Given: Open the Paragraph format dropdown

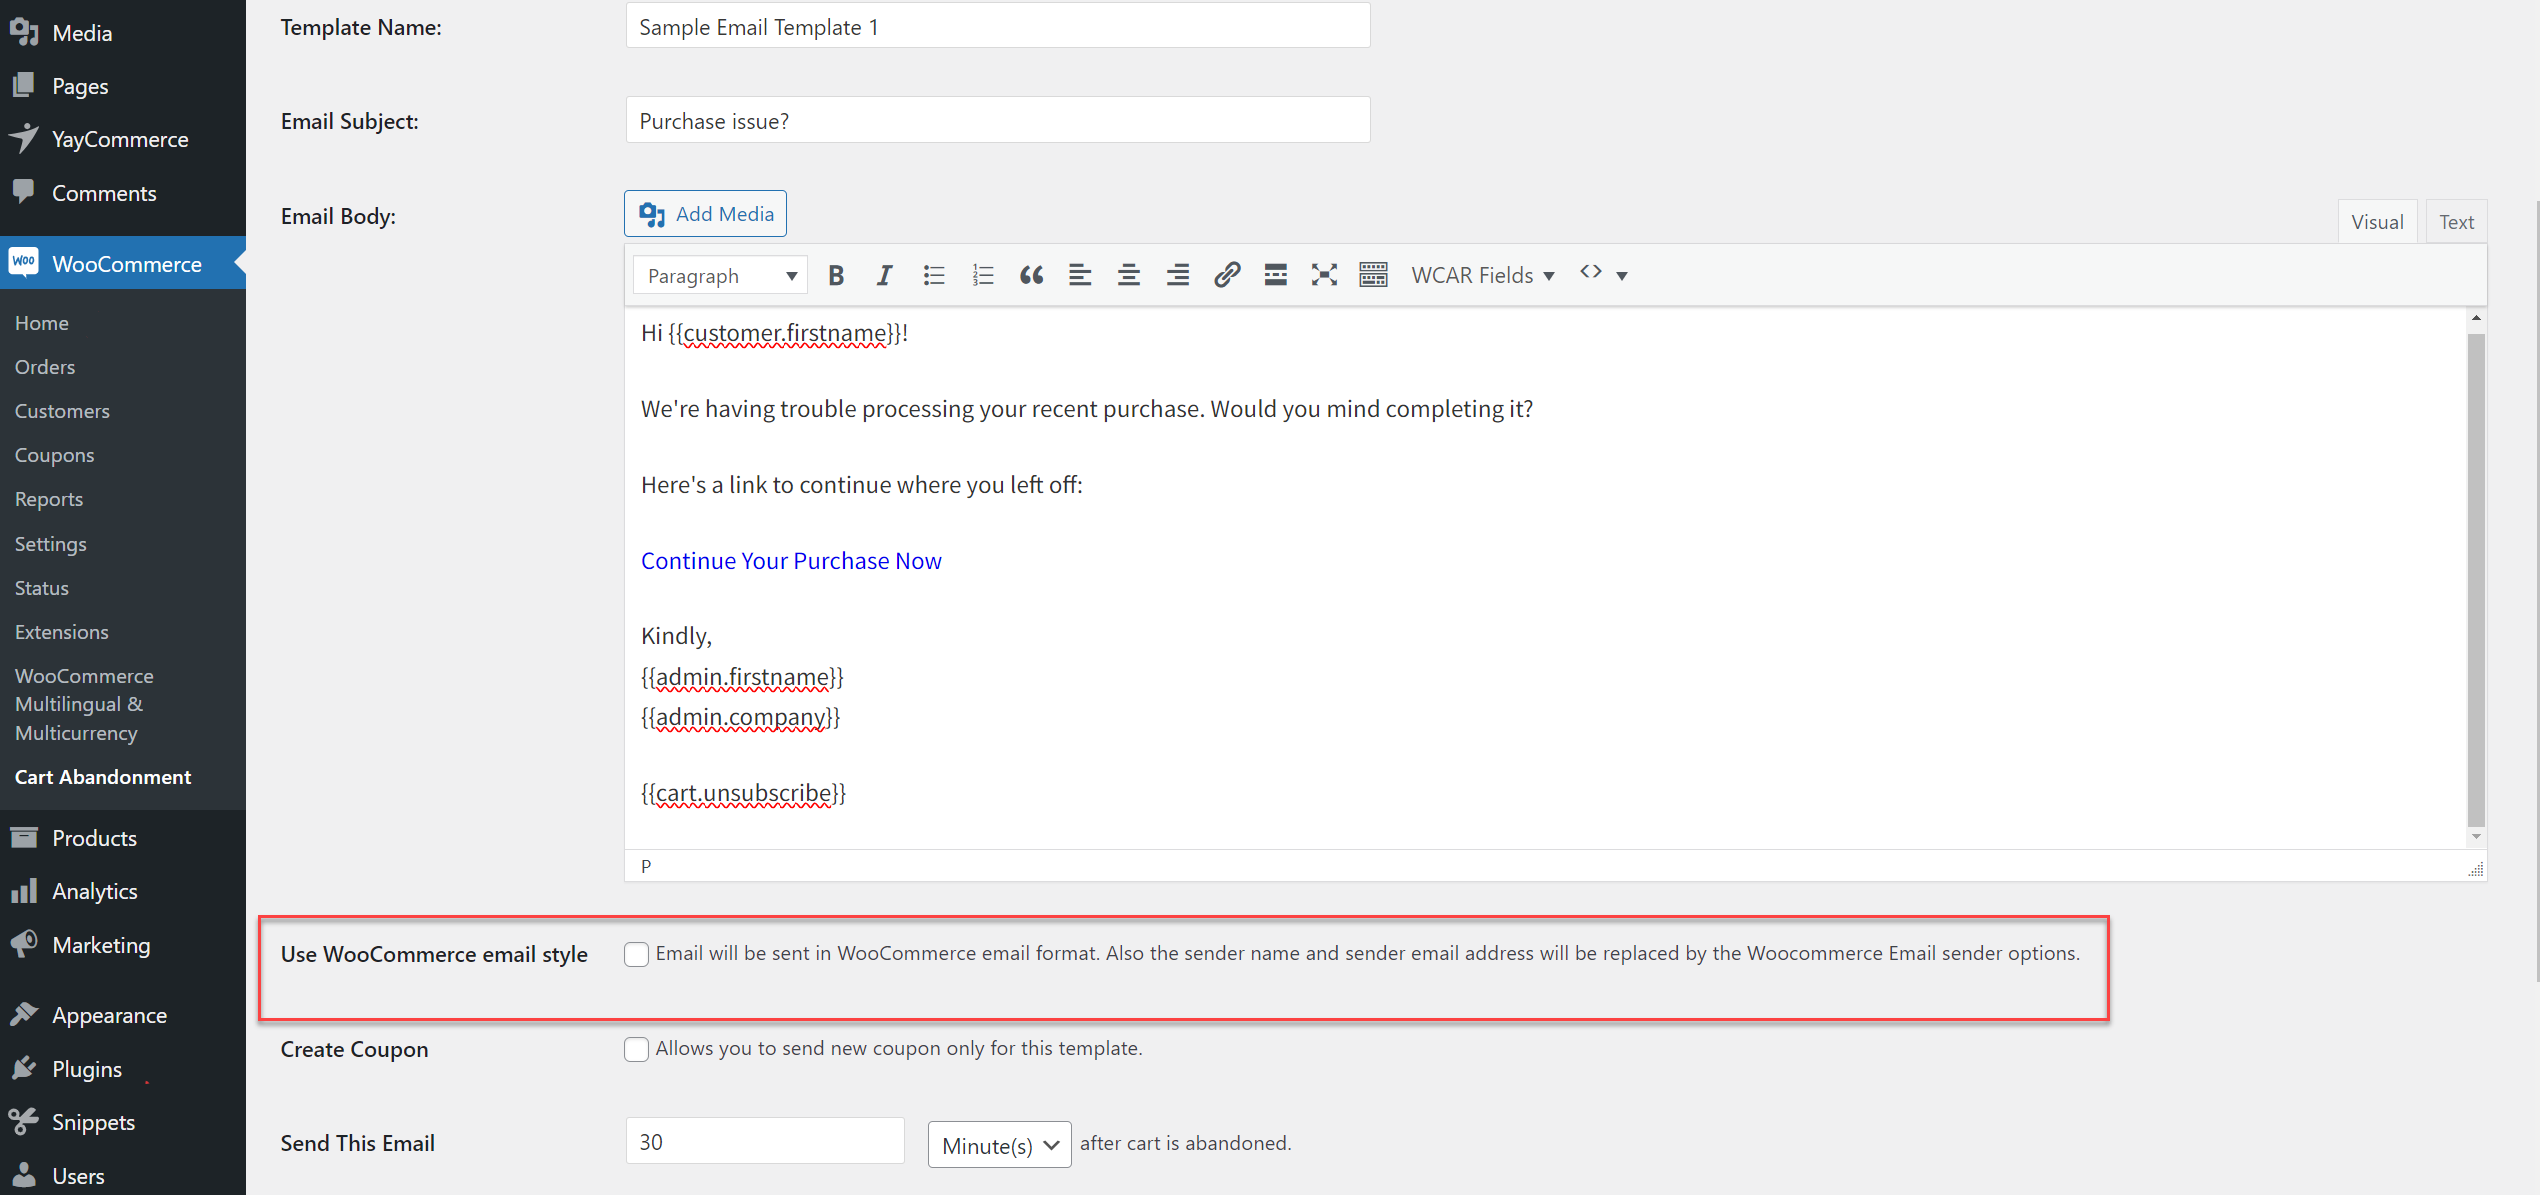Looking at the screenshot, I should point(720,275).
